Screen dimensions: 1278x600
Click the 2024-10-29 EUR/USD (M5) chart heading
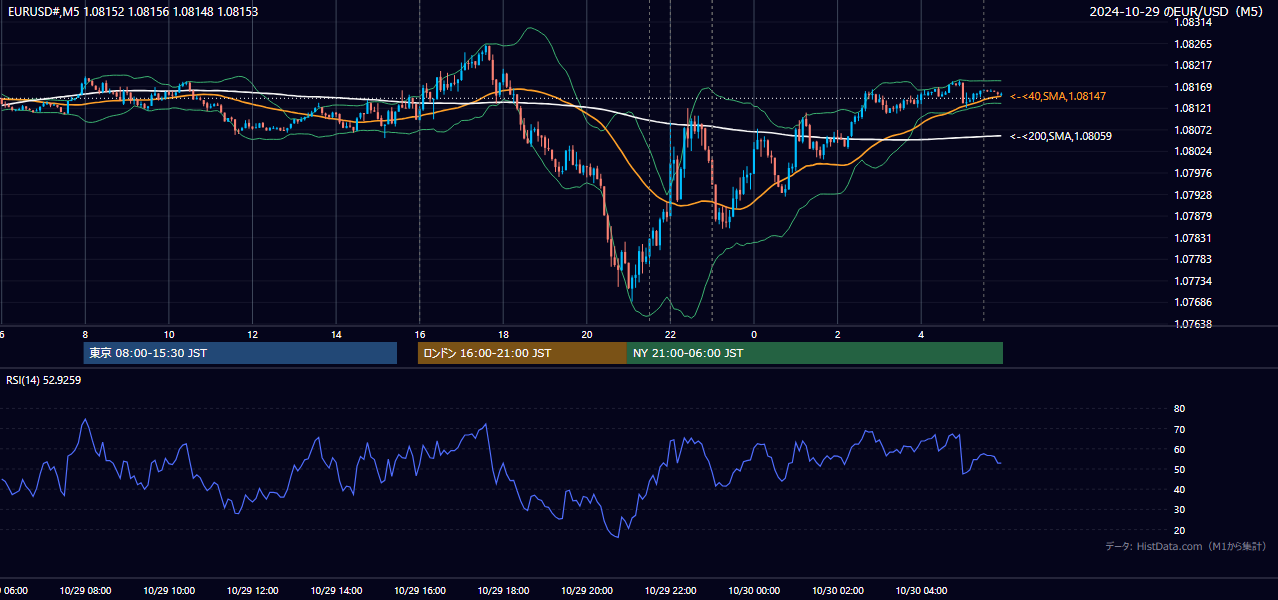tap(1177, 12)
